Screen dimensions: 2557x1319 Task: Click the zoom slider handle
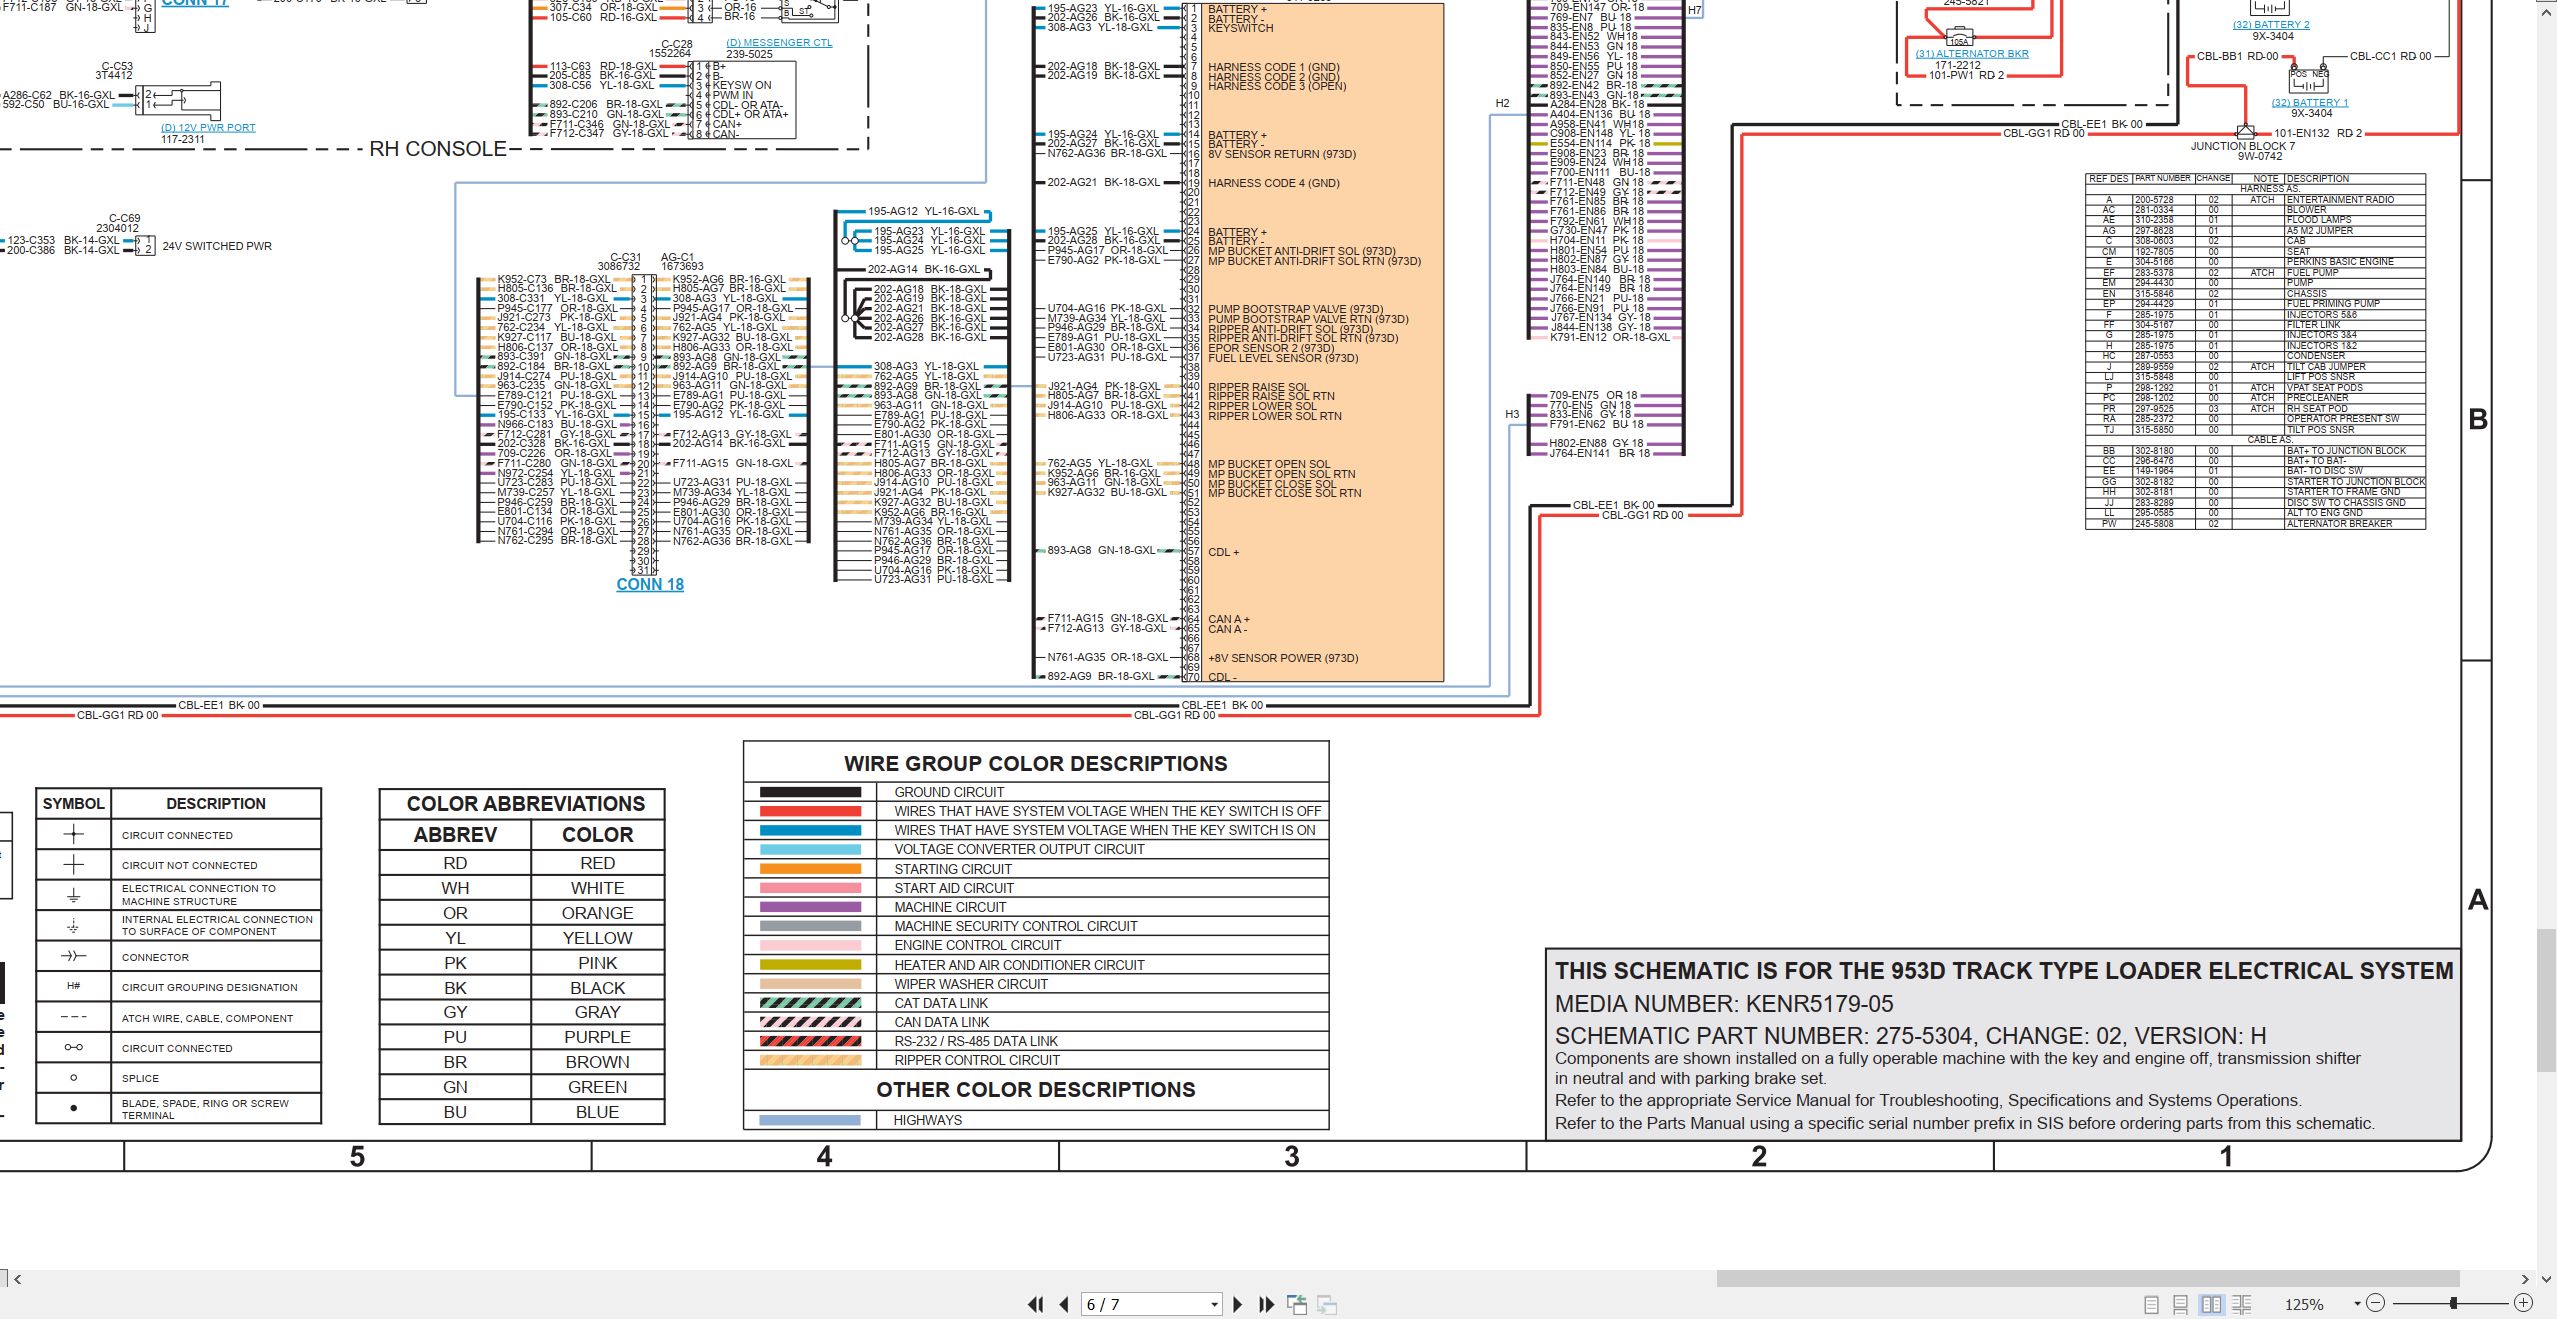(x=2453, y=1303)
